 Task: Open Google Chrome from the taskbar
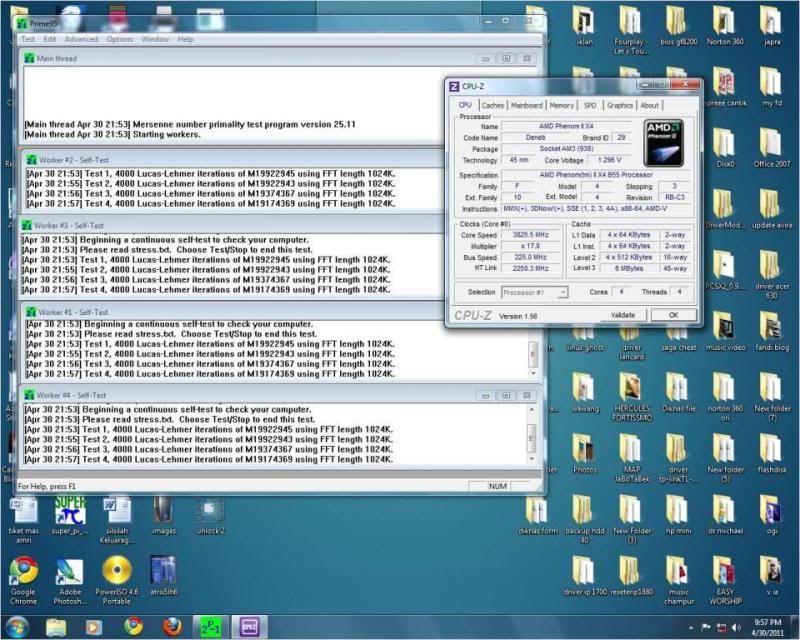[x=133, y=627]
